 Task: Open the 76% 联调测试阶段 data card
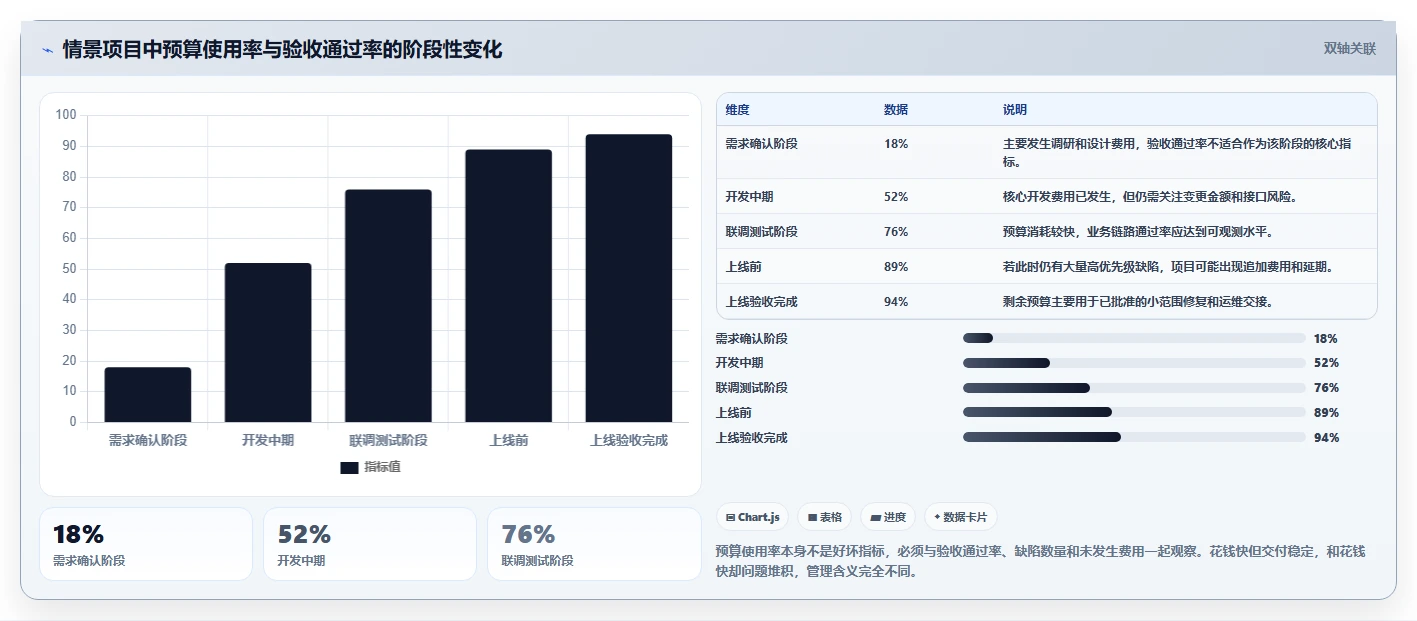pyautogui.click(x=594, y=544)
